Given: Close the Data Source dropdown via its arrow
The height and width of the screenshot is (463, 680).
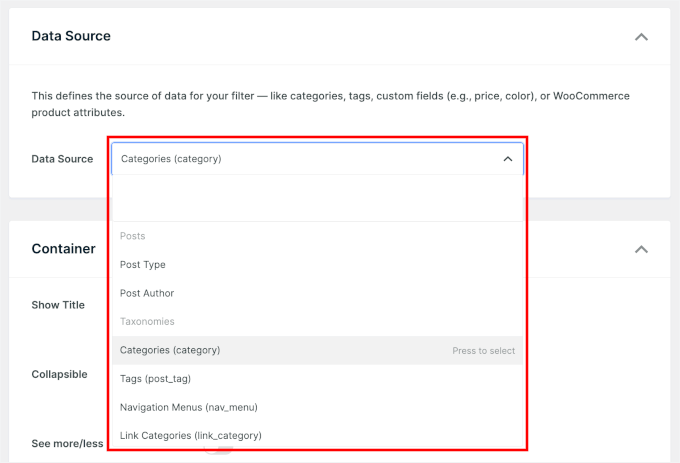Looking at the screenshot, I should point(507,159).
